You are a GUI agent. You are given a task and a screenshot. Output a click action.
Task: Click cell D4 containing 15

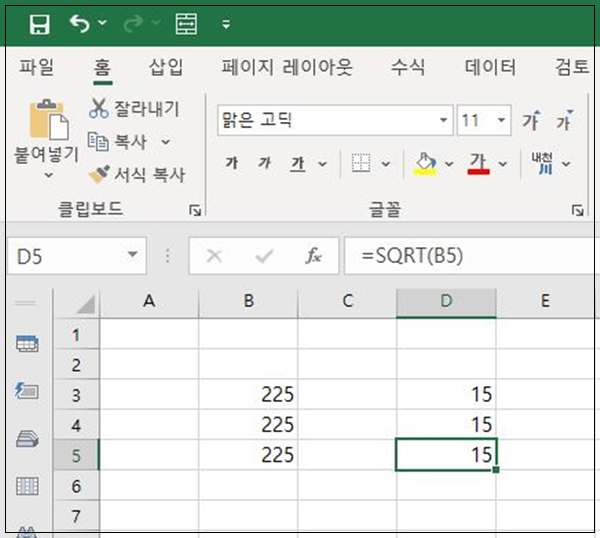coord(446,425)
